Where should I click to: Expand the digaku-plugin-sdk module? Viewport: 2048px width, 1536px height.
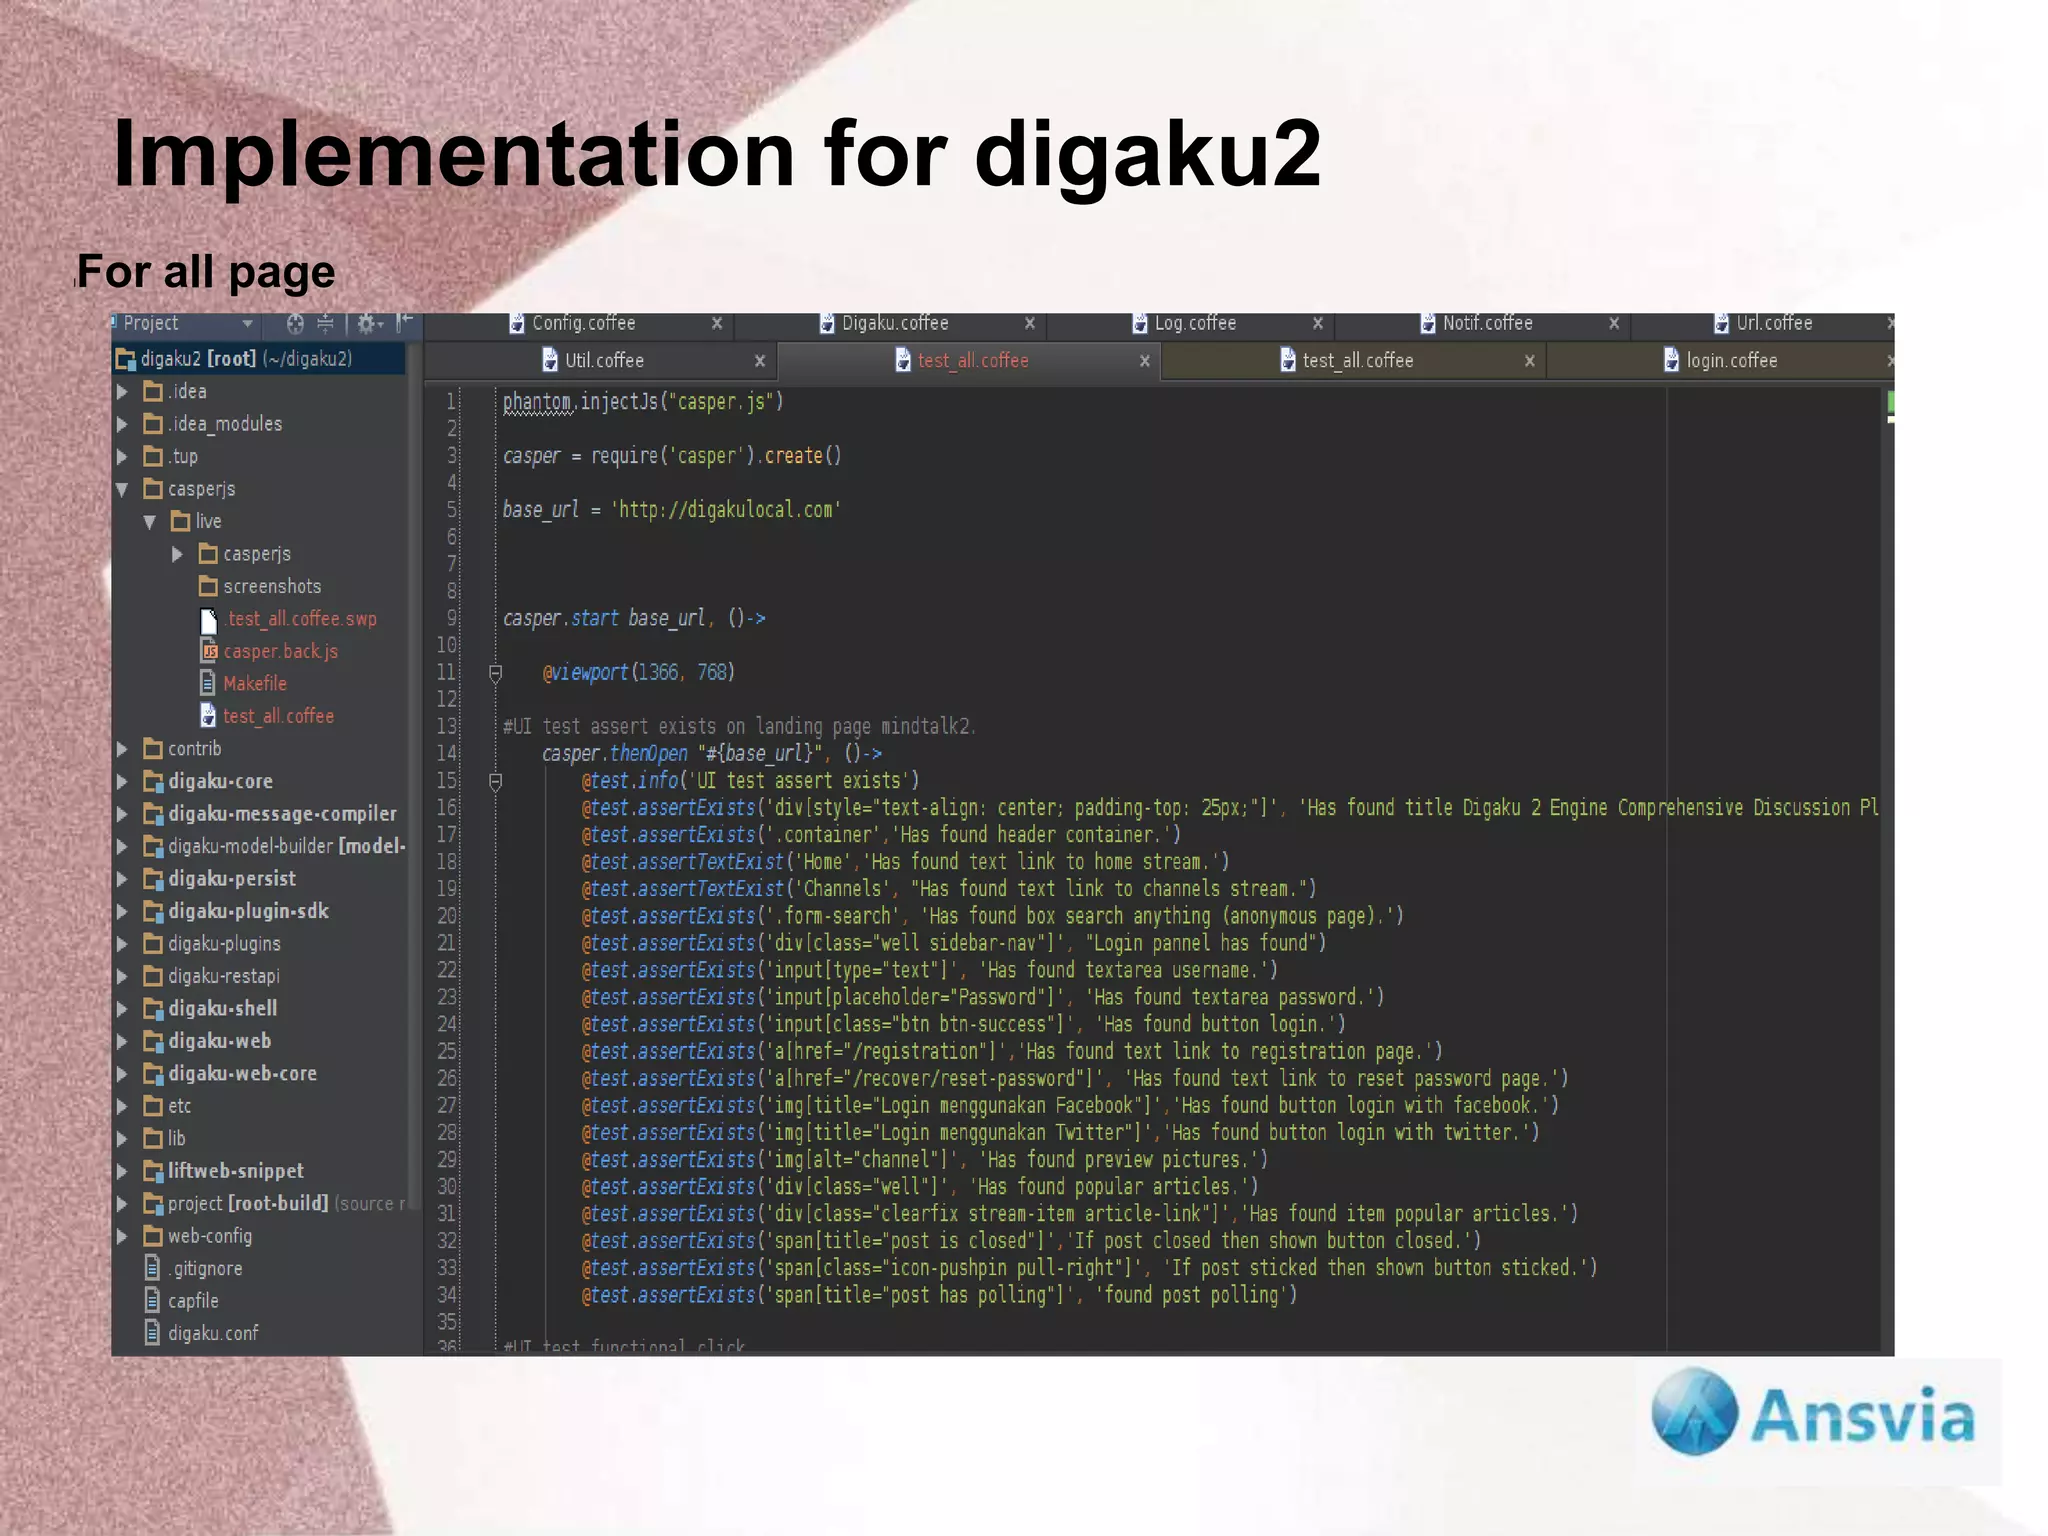[122, 912]
